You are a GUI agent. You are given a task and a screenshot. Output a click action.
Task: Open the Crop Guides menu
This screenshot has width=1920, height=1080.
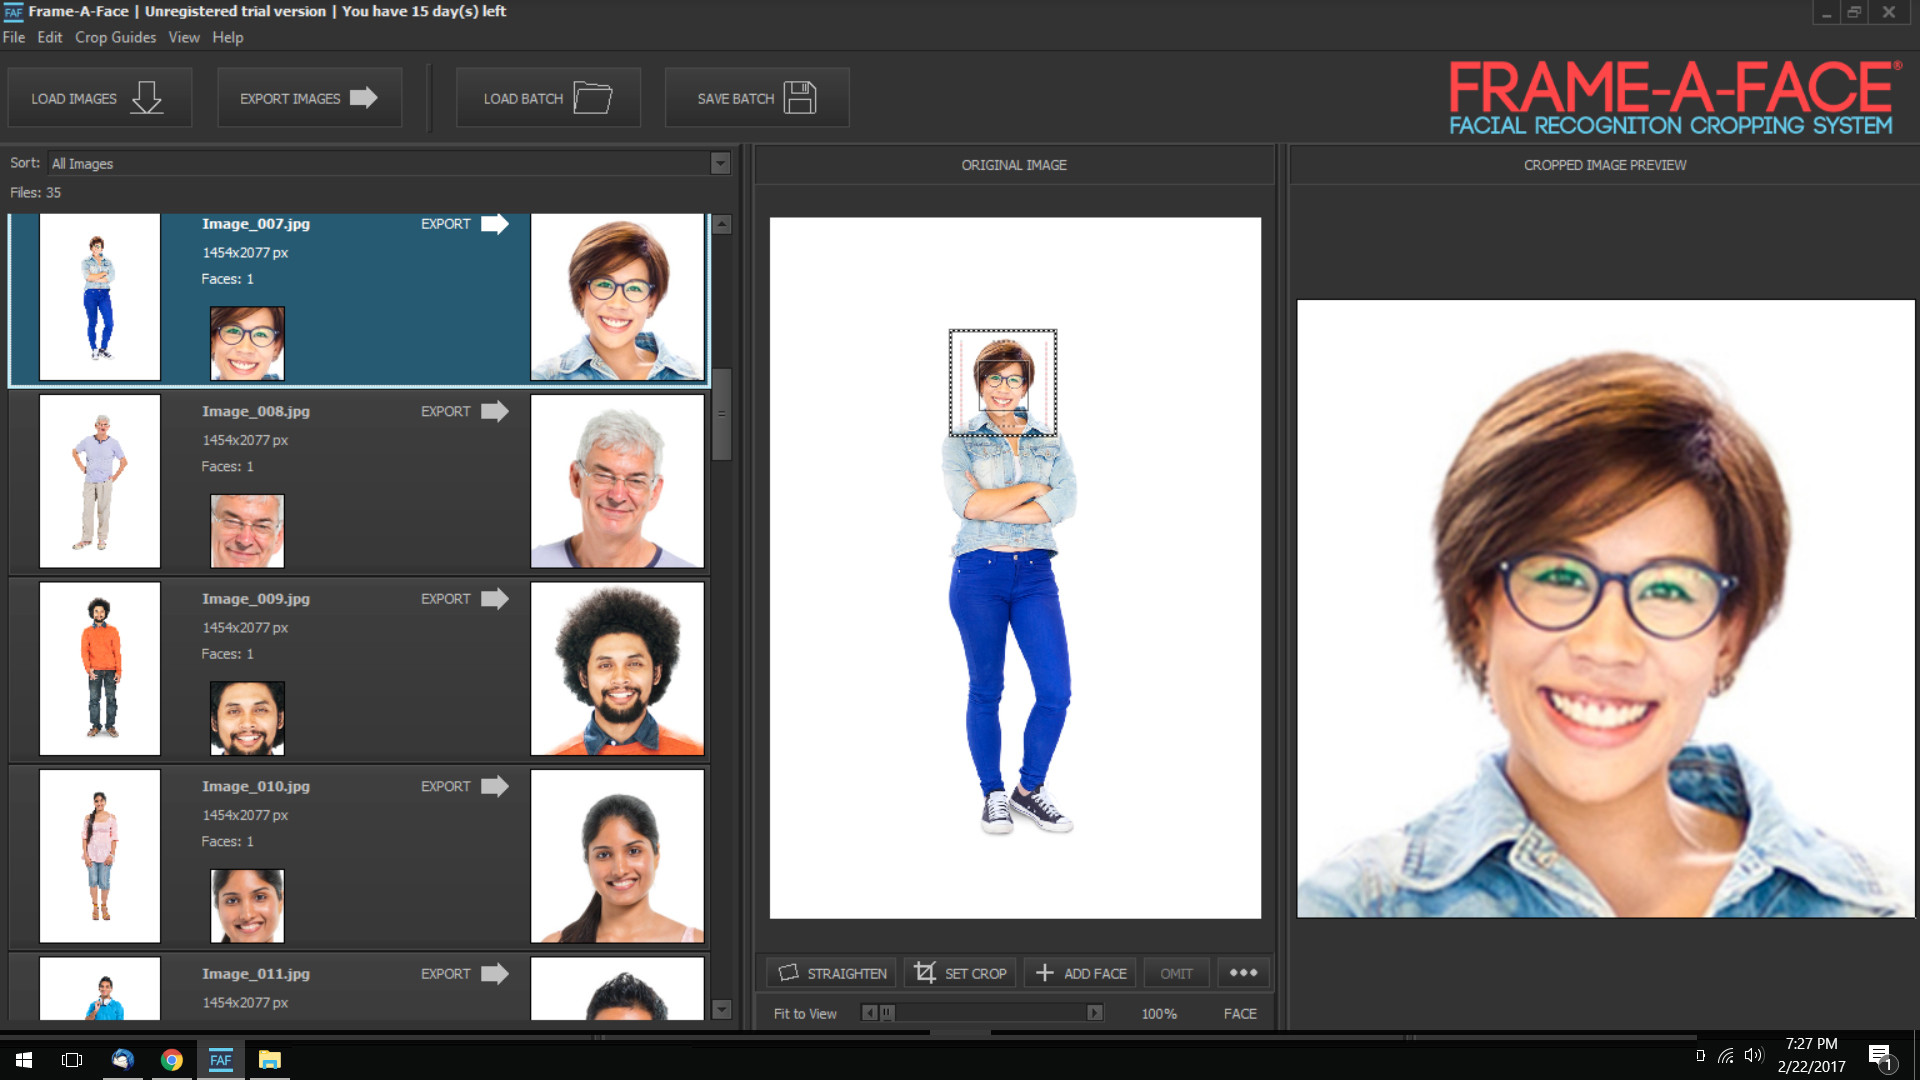(115, 37)
